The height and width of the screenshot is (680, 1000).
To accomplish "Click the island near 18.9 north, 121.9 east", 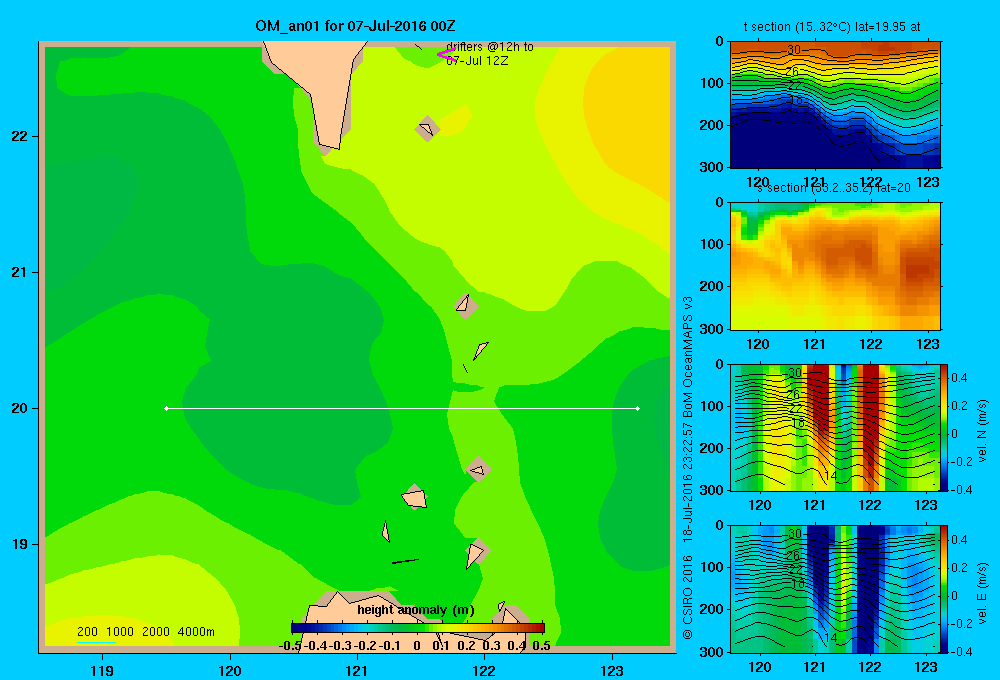I will point(476,553).
